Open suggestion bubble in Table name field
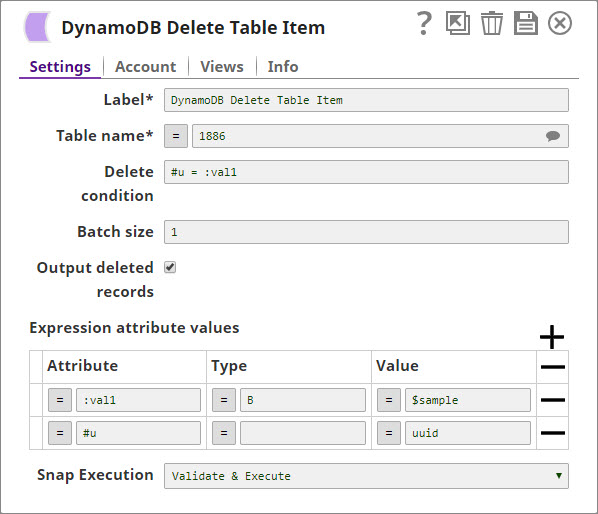The height and width of the screenshot is (514, 598). (x=553, y=136)
